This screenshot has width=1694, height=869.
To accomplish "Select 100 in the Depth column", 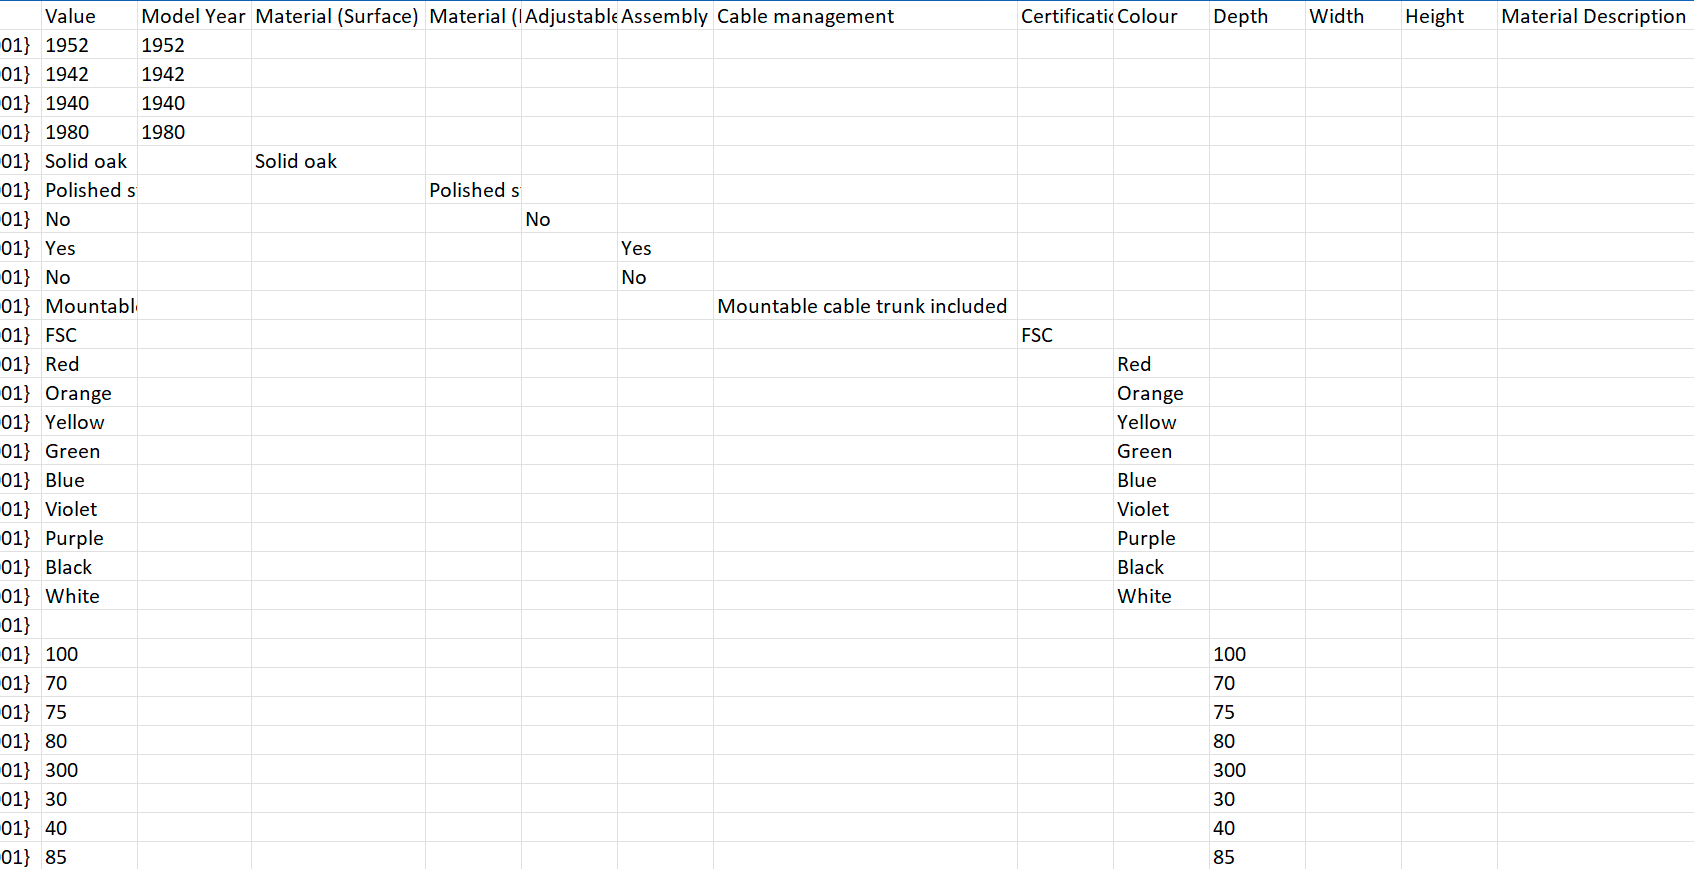I will pyautogui.click(x=1257, y=654).
